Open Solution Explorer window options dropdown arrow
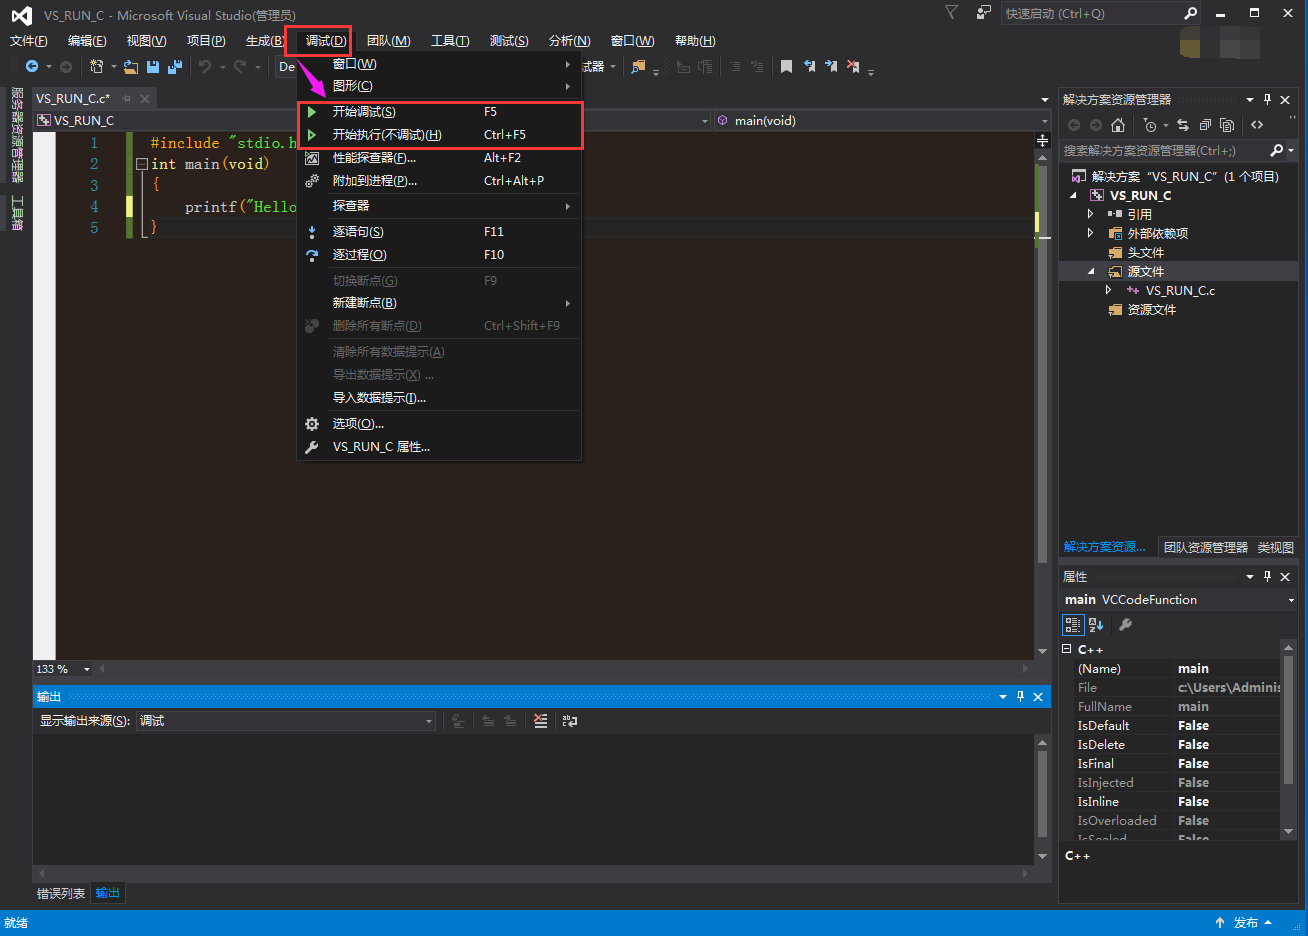Viewport: 1308px width, 936px height. tap(1250, 100)
